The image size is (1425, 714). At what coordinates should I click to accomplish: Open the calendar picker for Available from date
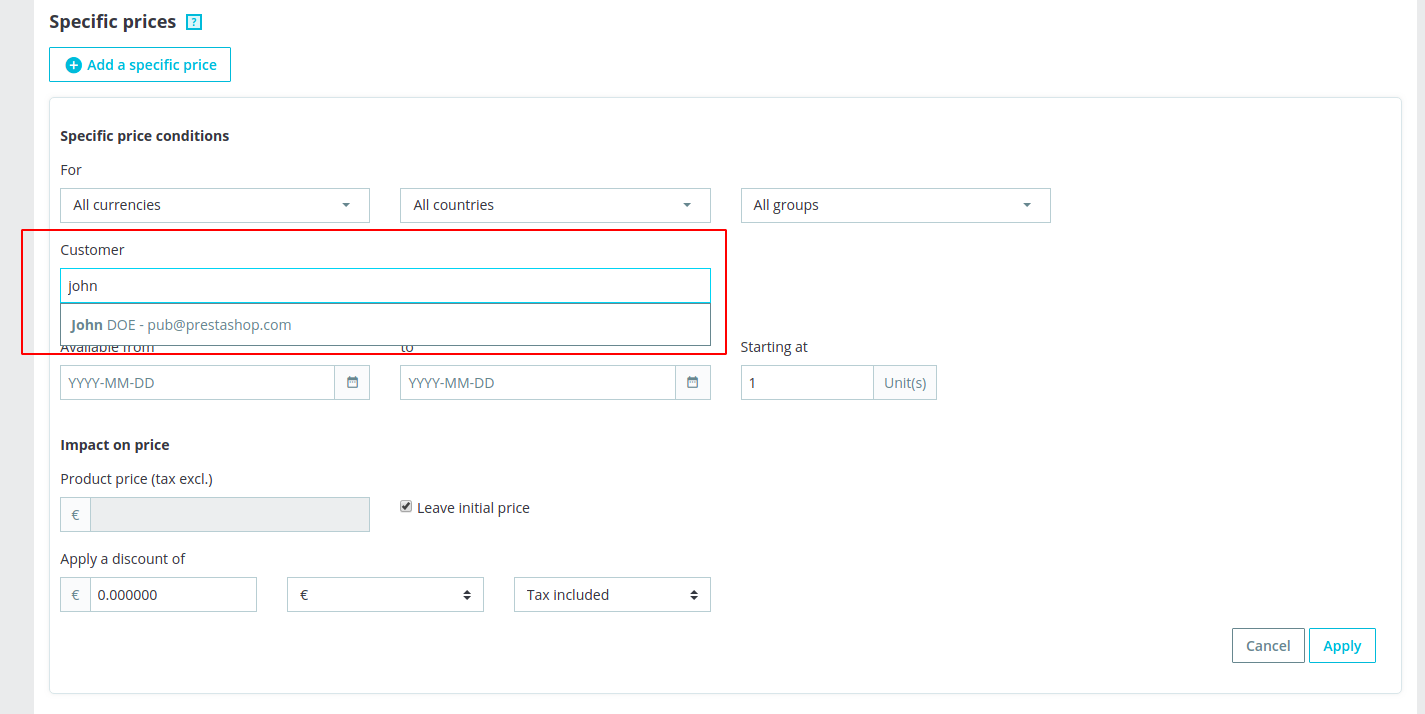pyautogui.click(x=354, y=382)
